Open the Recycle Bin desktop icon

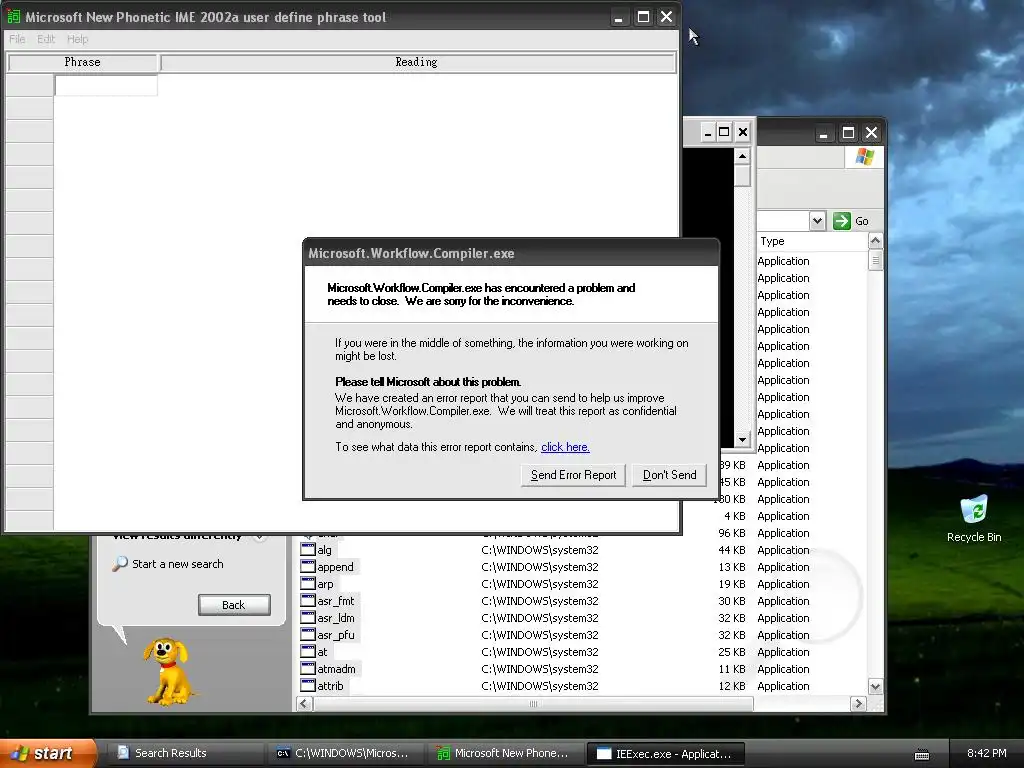coord(974,519)
